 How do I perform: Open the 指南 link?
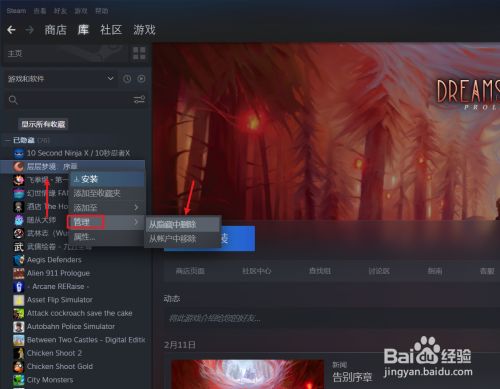435,271
